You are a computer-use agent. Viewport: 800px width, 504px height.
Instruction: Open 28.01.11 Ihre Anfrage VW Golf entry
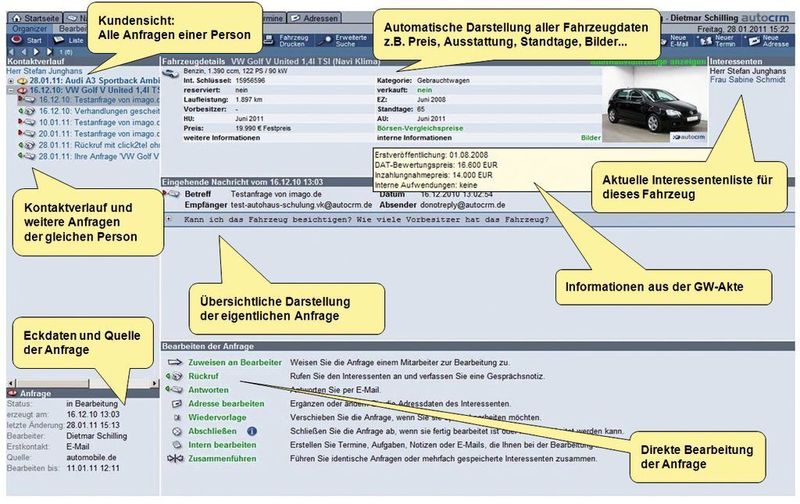(98, 157)
